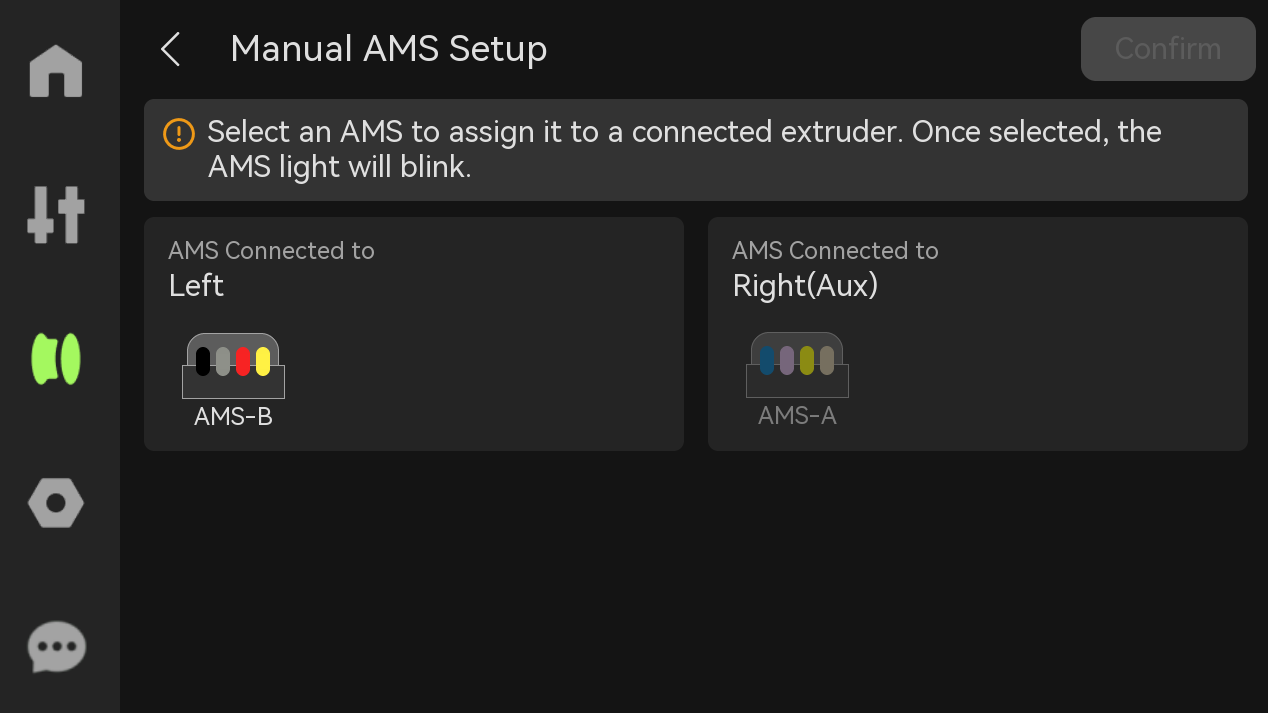The width and height of the screenshot is (1268, 713).
Task: Select the Right(Aux) extruder panel
Action: click(978, 334)
